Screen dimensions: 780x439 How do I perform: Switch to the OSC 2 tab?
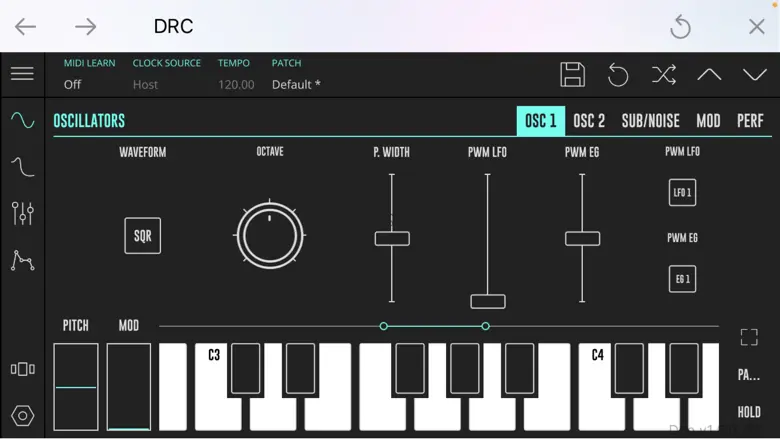589,121
